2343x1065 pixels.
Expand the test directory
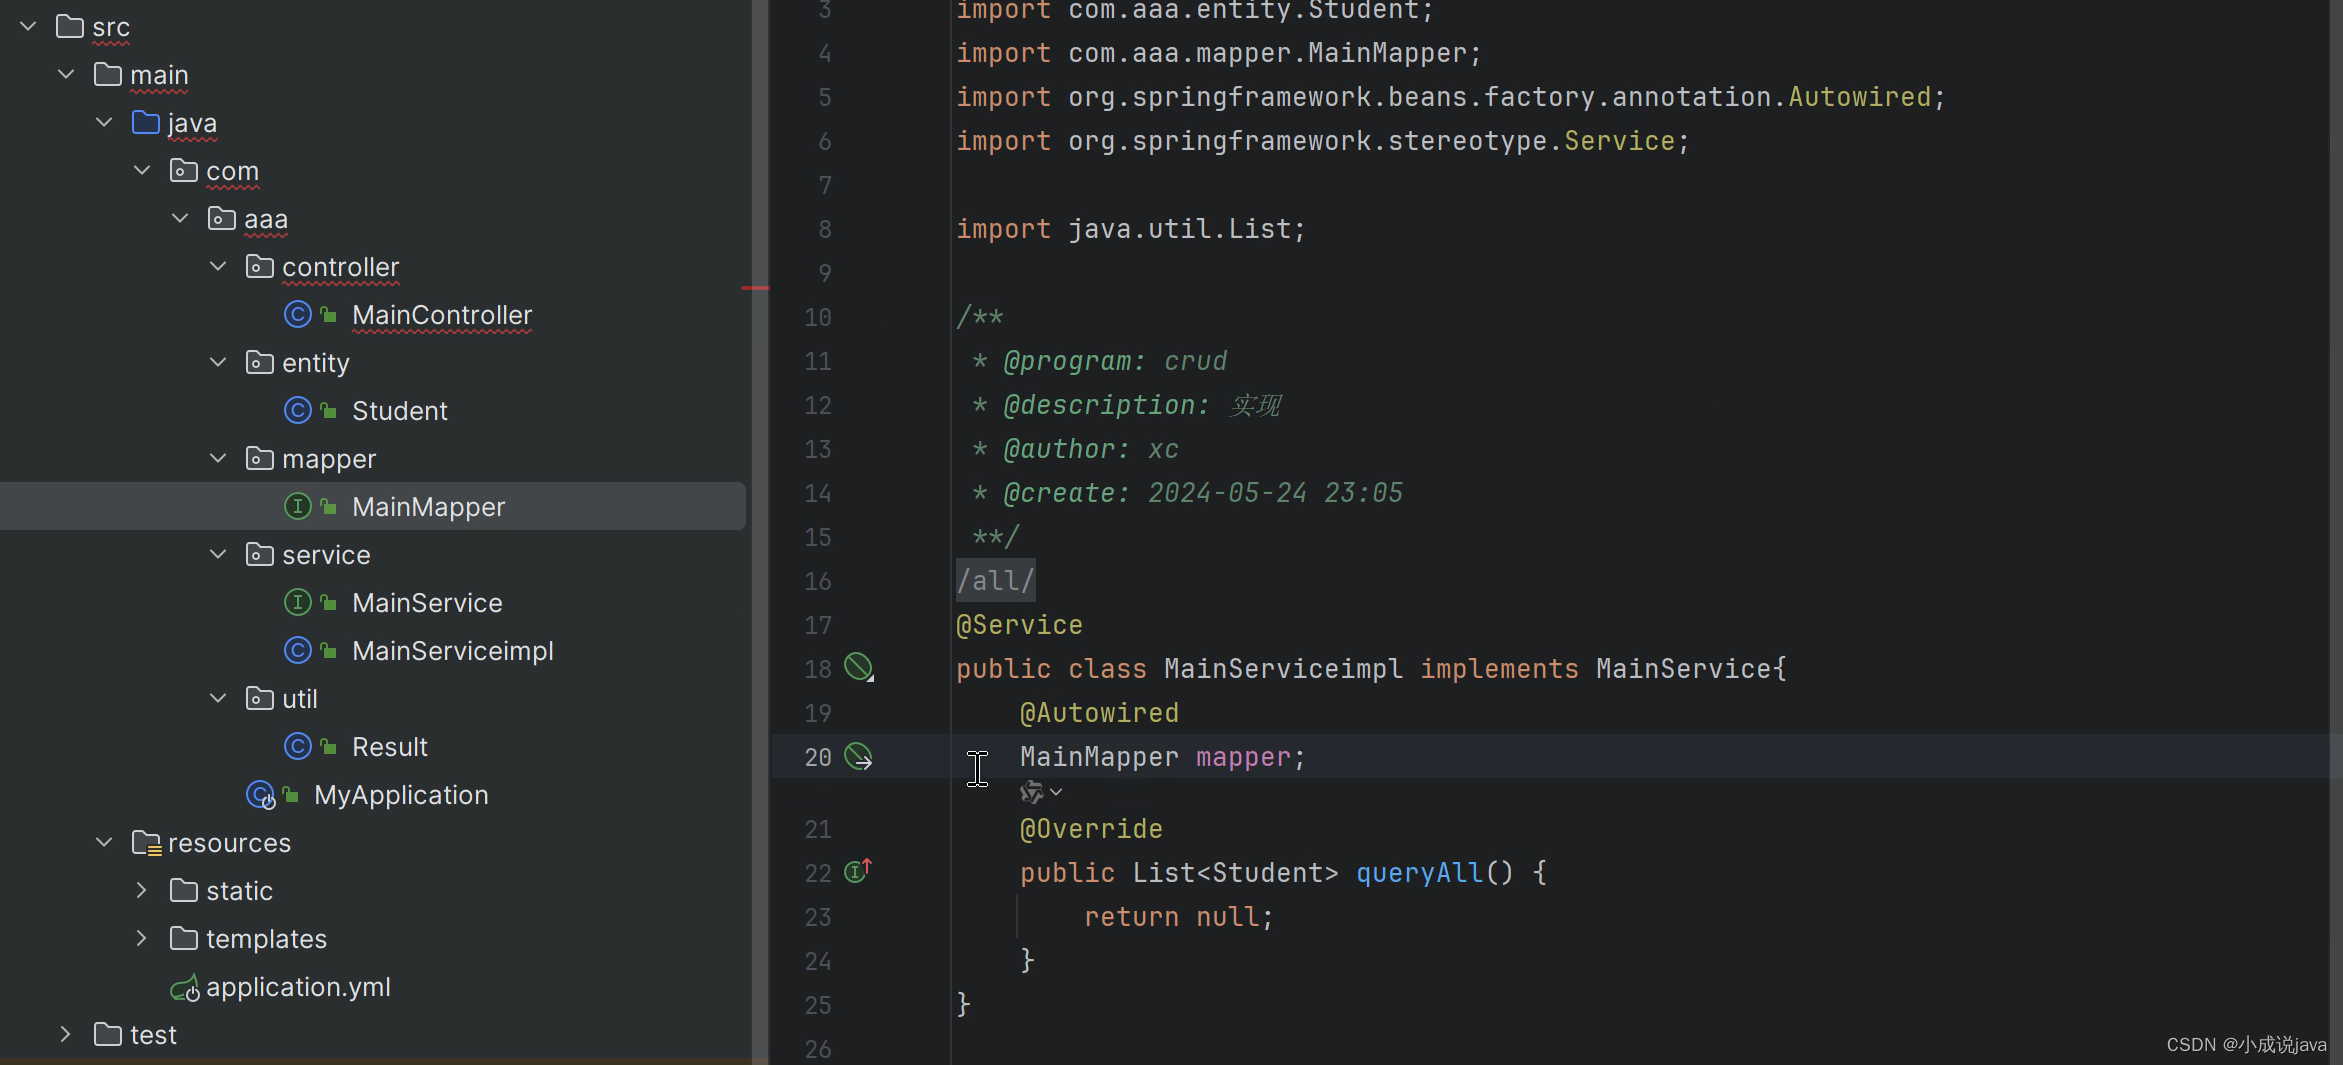pyautogui.click(x=65, y=1034)
